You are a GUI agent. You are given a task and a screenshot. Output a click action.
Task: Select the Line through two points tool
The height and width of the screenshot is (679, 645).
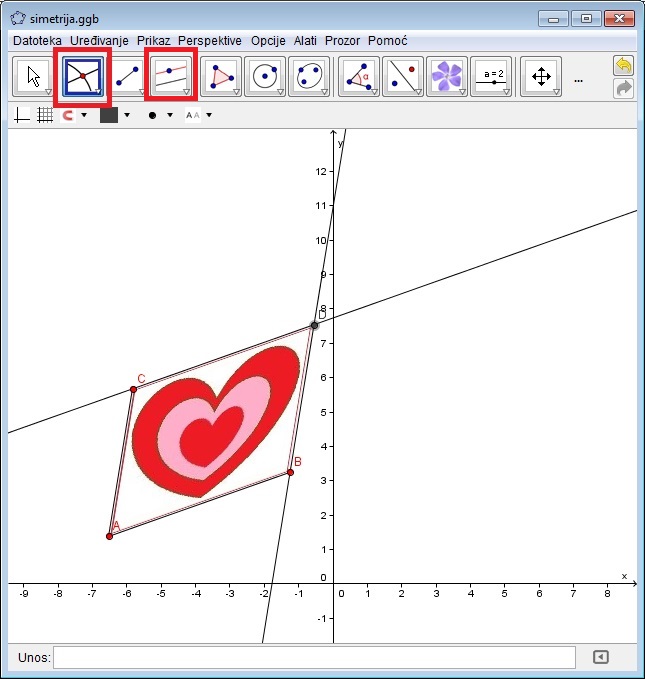(127, 76)
